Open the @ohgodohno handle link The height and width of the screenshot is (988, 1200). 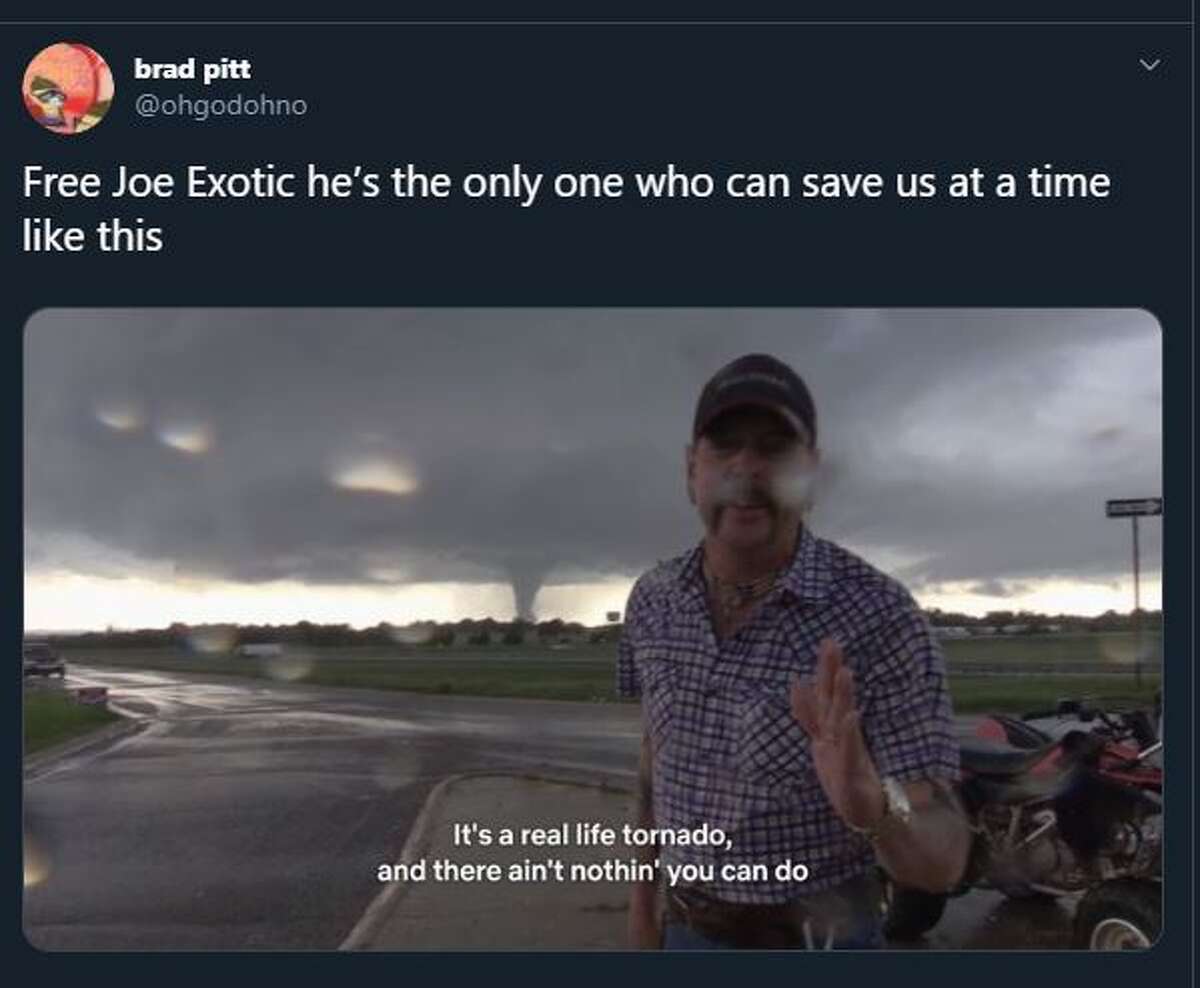220,105
